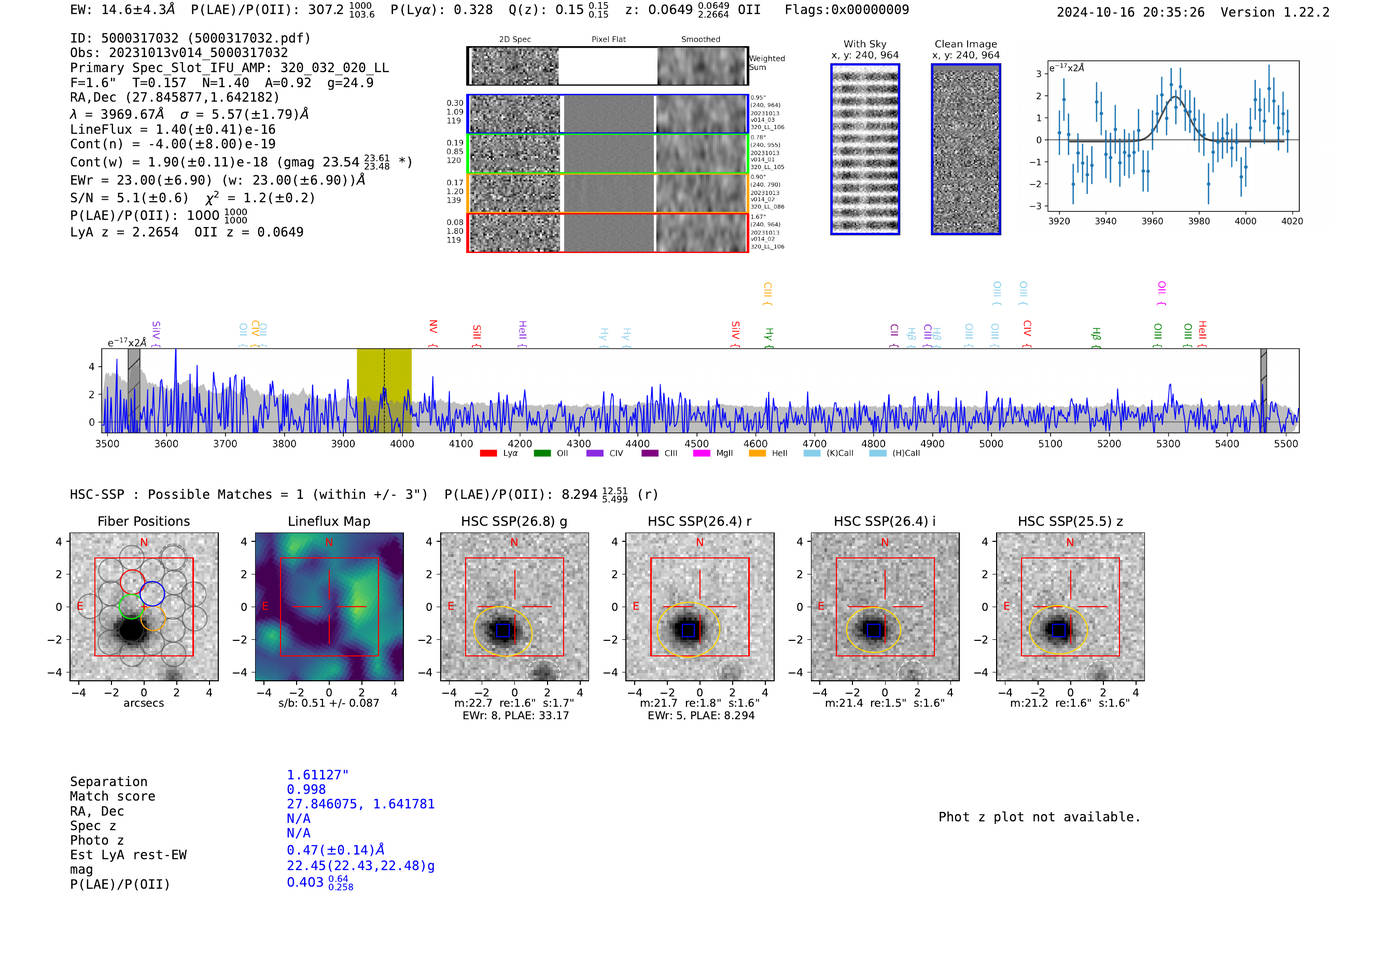Screen dimensions: 1400x953
Task: Click the red-bordered 2D spectrum fiber row
Action: coord(607,232)
